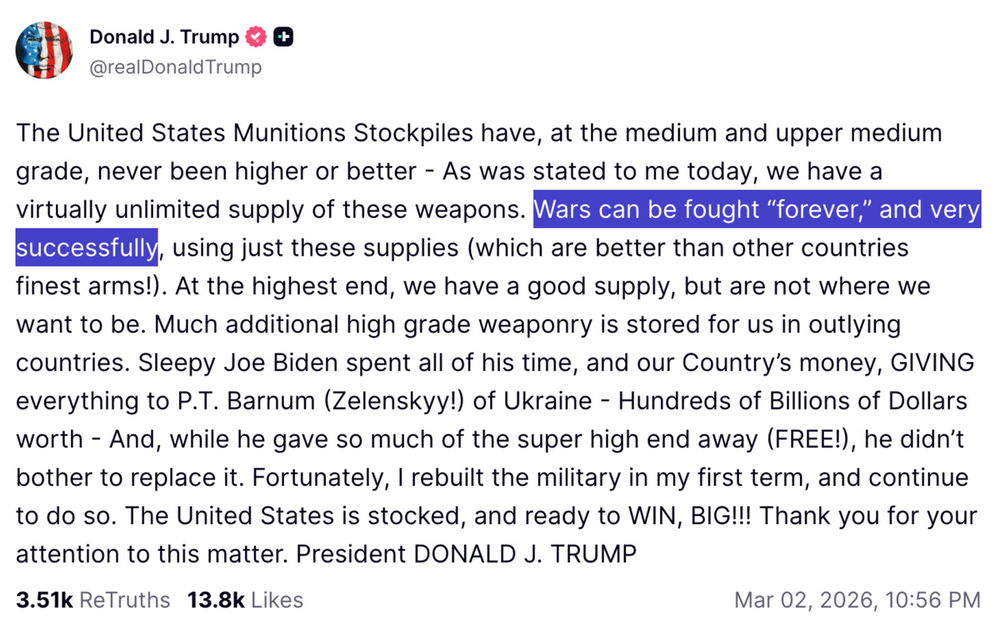Click the highlighted word "successfully"
This screenshot has height=631, width=1000.
click(86, 248)
